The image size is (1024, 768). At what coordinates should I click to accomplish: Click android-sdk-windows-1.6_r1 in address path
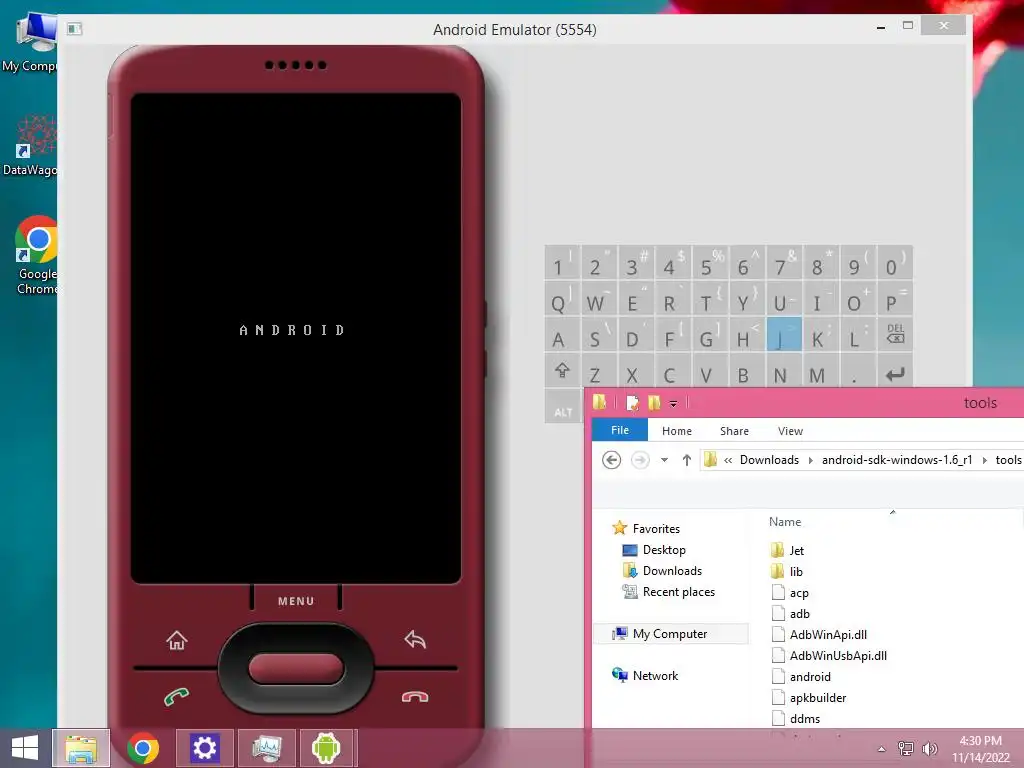(897, 460)
